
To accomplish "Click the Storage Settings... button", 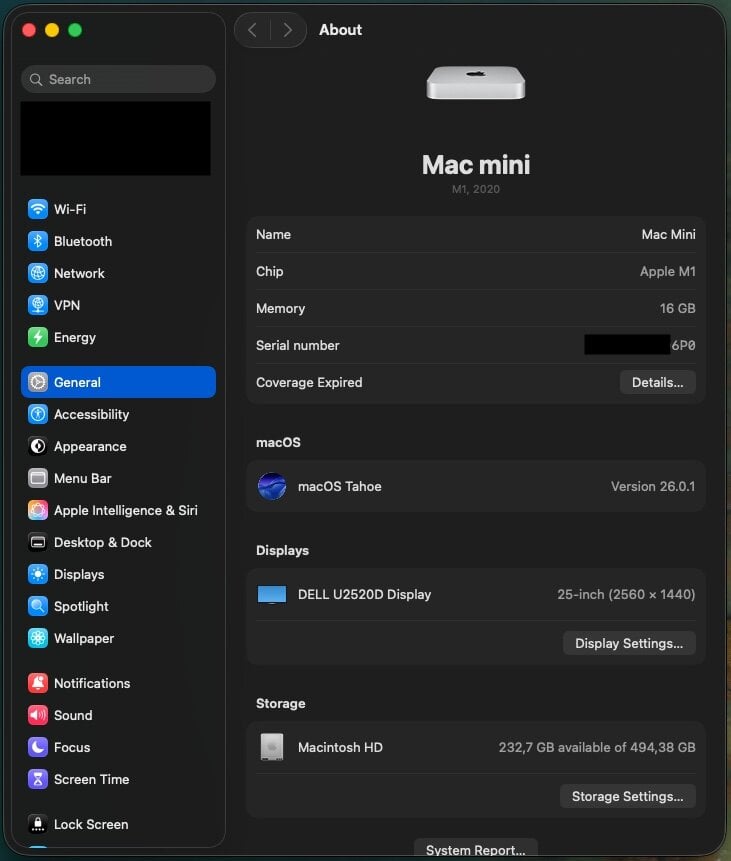I will (627, 796).
